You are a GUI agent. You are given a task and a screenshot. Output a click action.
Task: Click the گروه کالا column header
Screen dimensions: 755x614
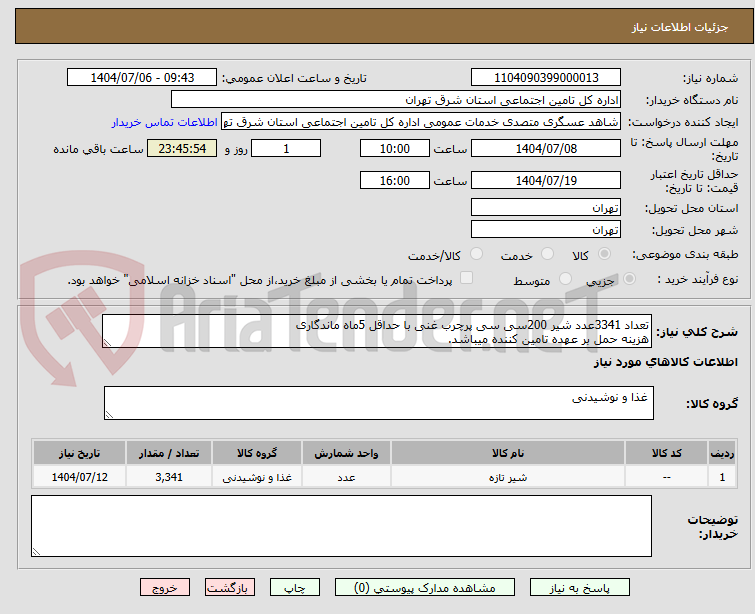click(x=257, y=453)
